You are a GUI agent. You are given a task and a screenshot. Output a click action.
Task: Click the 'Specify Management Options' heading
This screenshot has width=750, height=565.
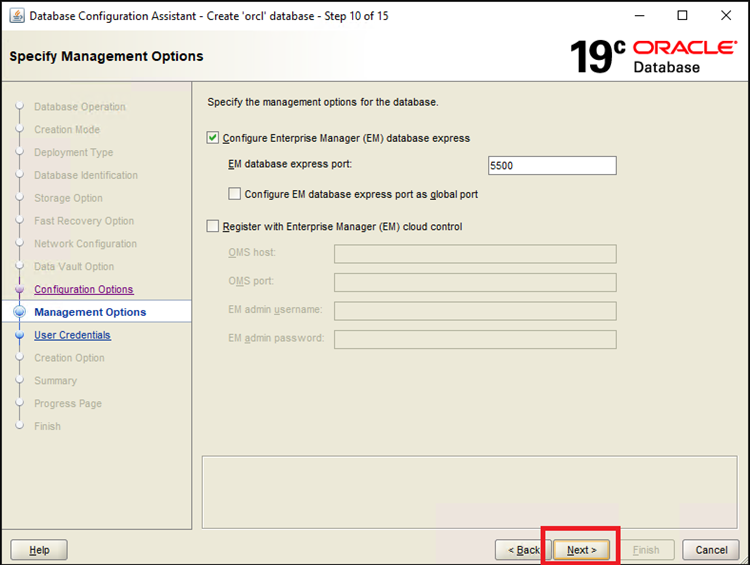click(x=106, y=56)
